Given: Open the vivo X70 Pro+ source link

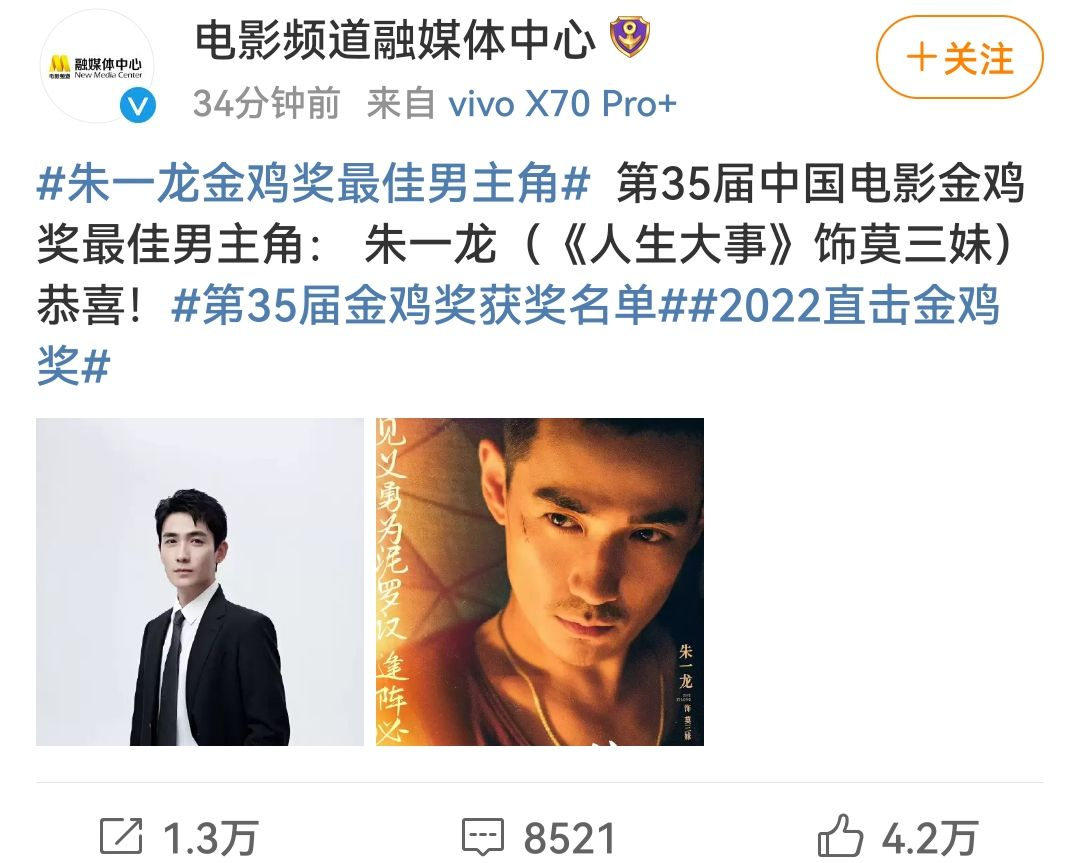Looking at the screenshot, I should (563, 104).
